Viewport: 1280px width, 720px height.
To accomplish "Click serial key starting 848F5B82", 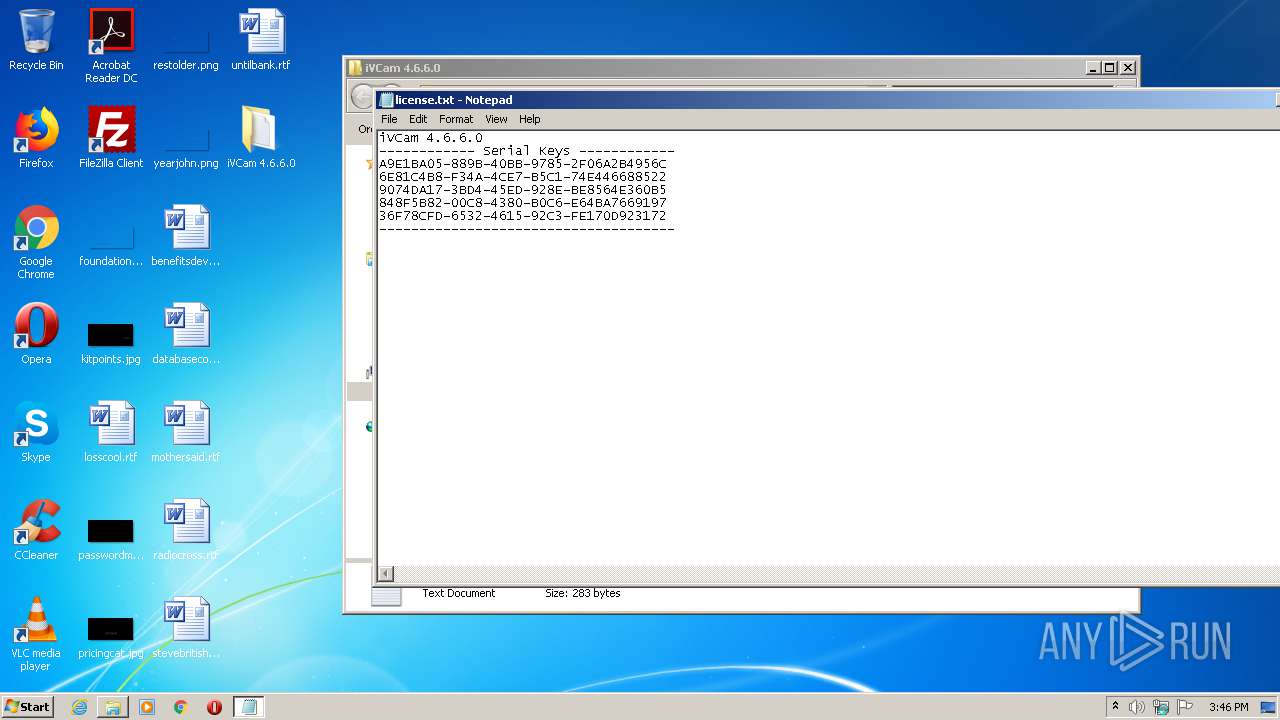I will 522,203.
